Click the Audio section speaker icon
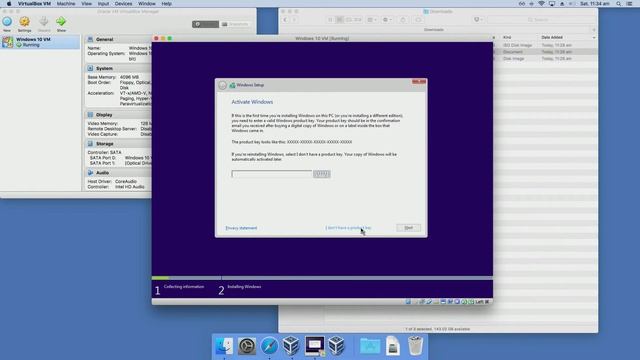Screen dimensions: 640x360 90,173
